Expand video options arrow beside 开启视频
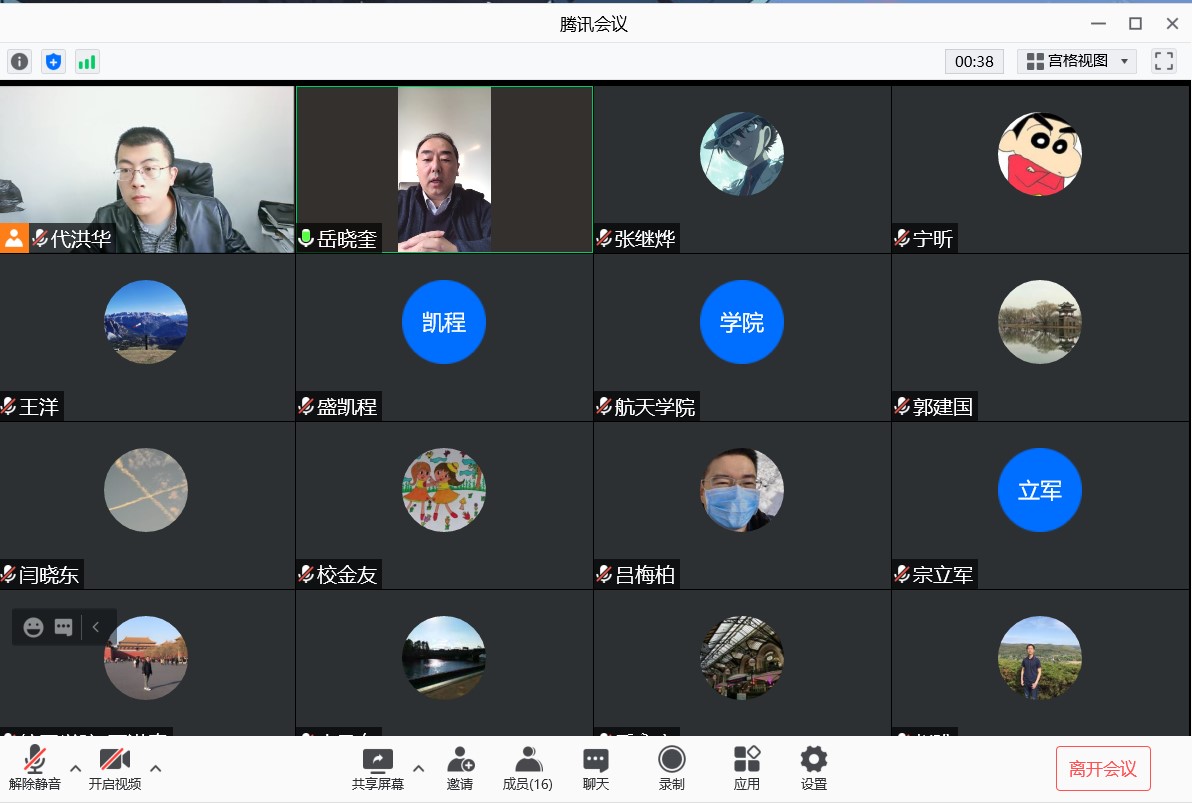The width and height of the screenshot is (1192, 803). coord(156,768)
